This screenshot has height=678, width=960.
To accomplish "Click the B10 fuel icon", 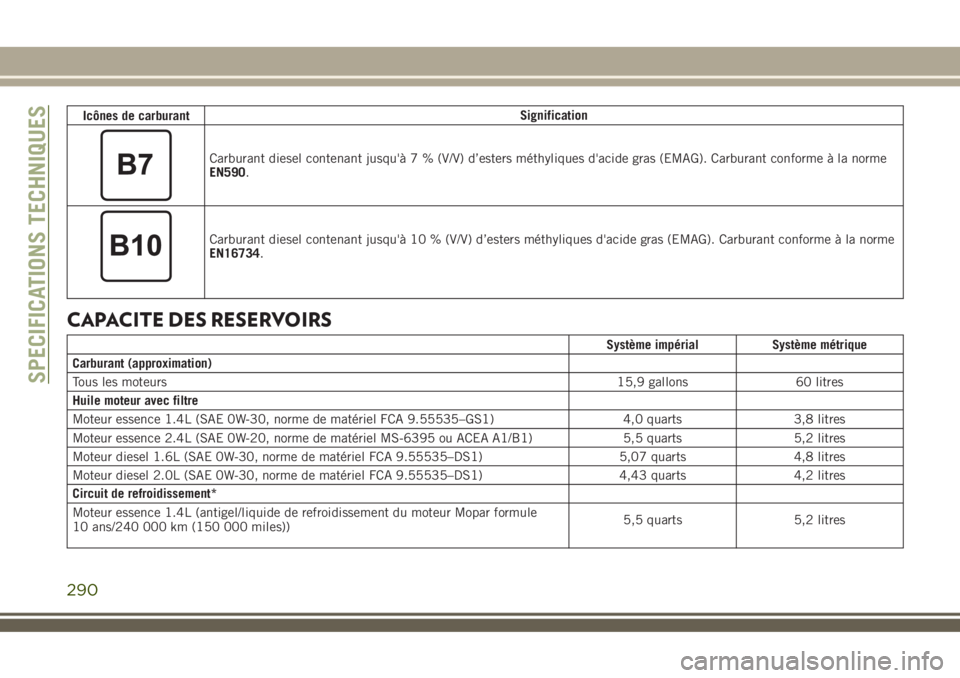I will (136, 246).
